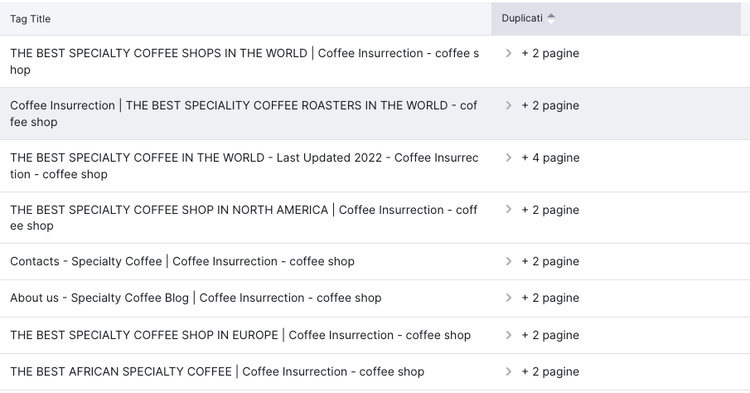Click '+ 2 pagine' in COFFEE SHOPS IN THE WORLD row

coord(550,54)
